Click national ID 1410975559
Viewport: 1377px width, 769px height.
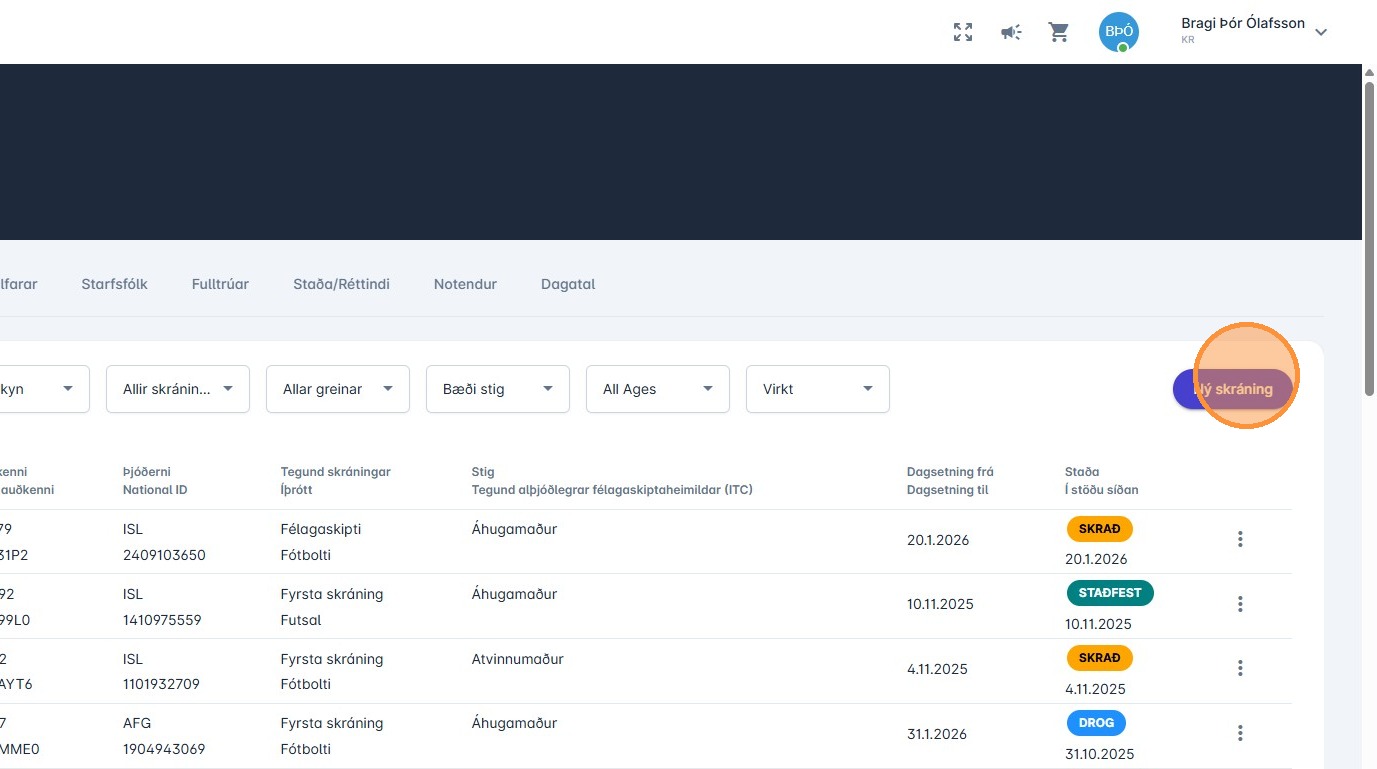click(x=162, y=620)
